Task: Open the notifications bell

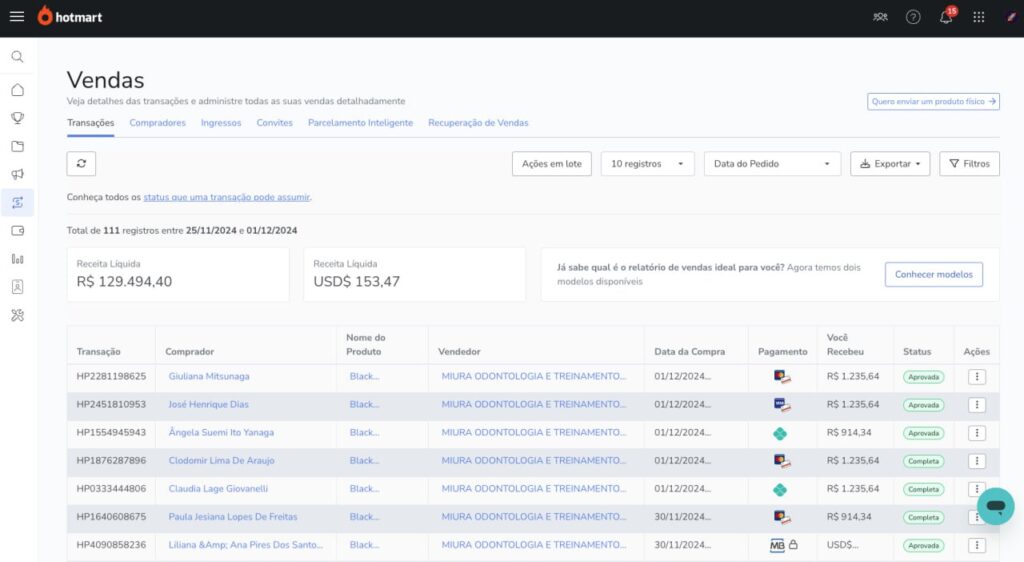Action: 946,17
